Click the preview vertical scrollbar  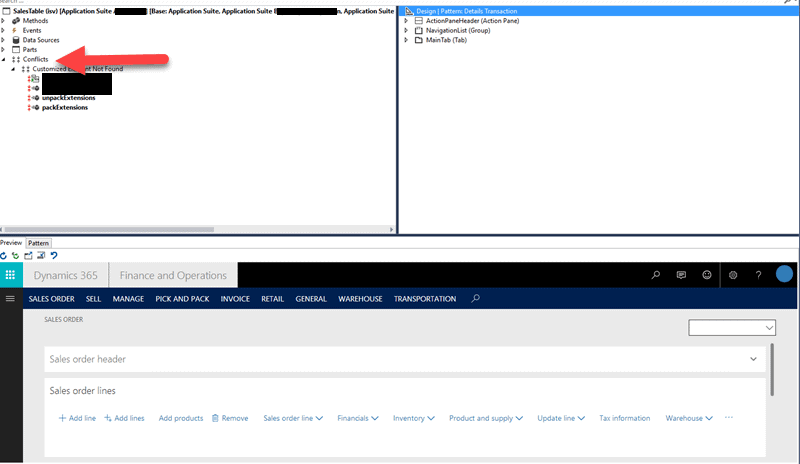tap(772, 370)
